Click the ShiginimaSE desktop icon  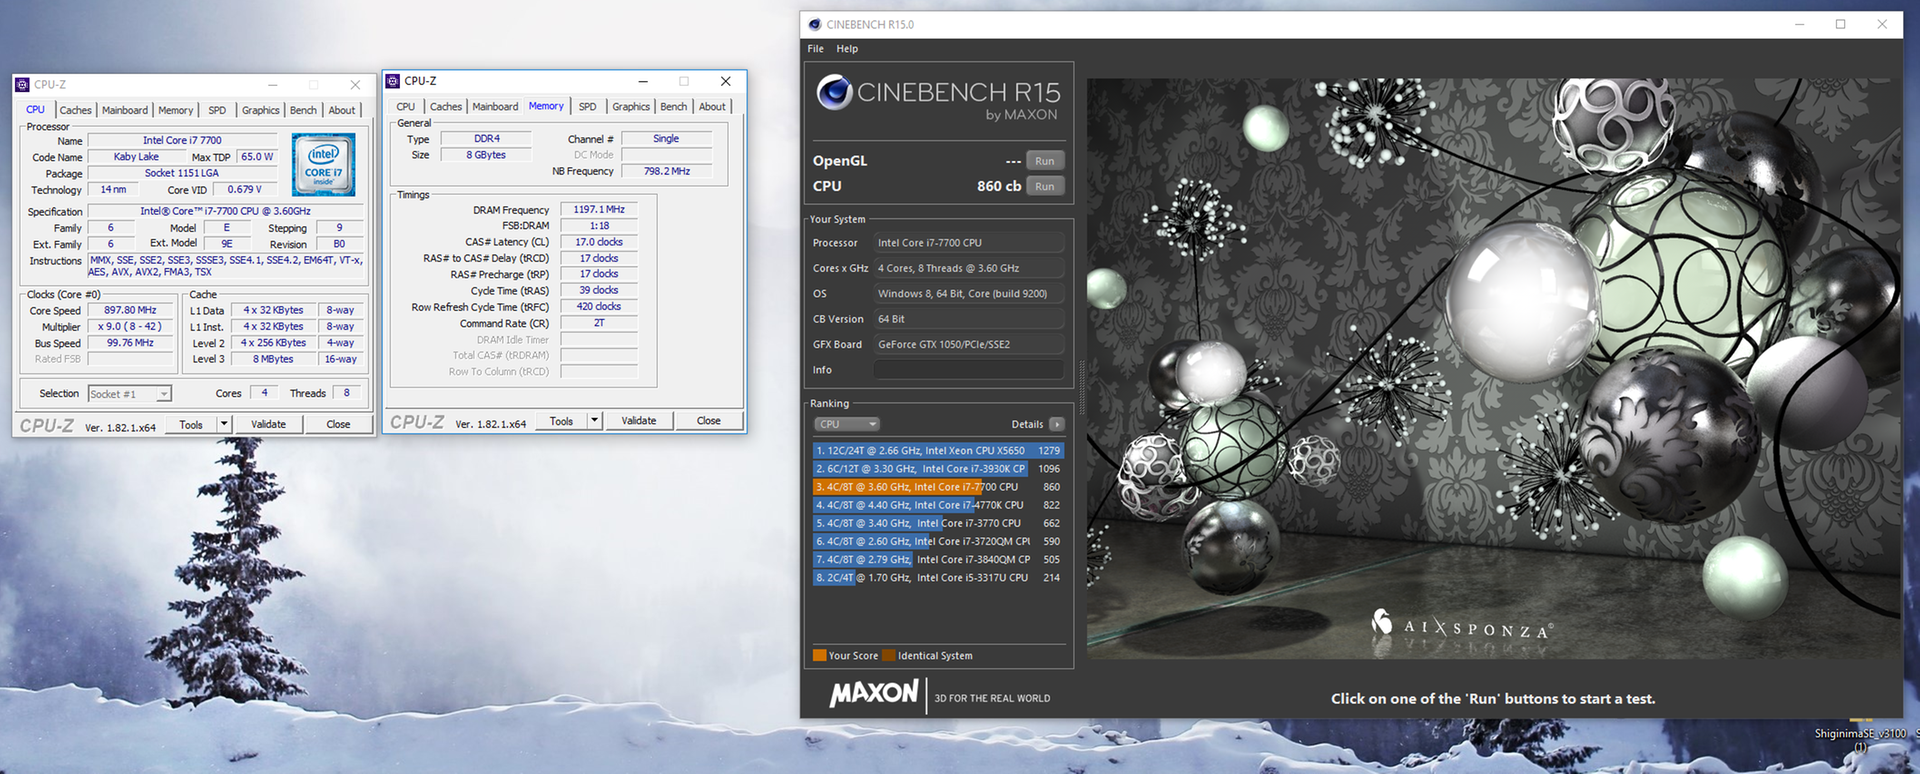1861,734
